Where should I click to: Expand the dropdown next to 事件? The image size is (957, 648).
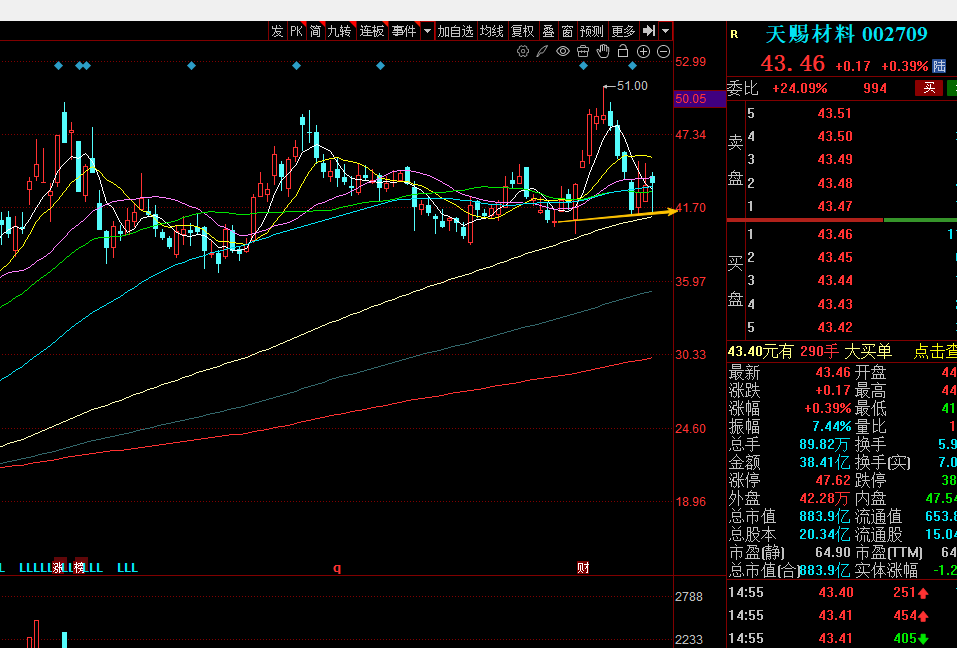[427, 31]
